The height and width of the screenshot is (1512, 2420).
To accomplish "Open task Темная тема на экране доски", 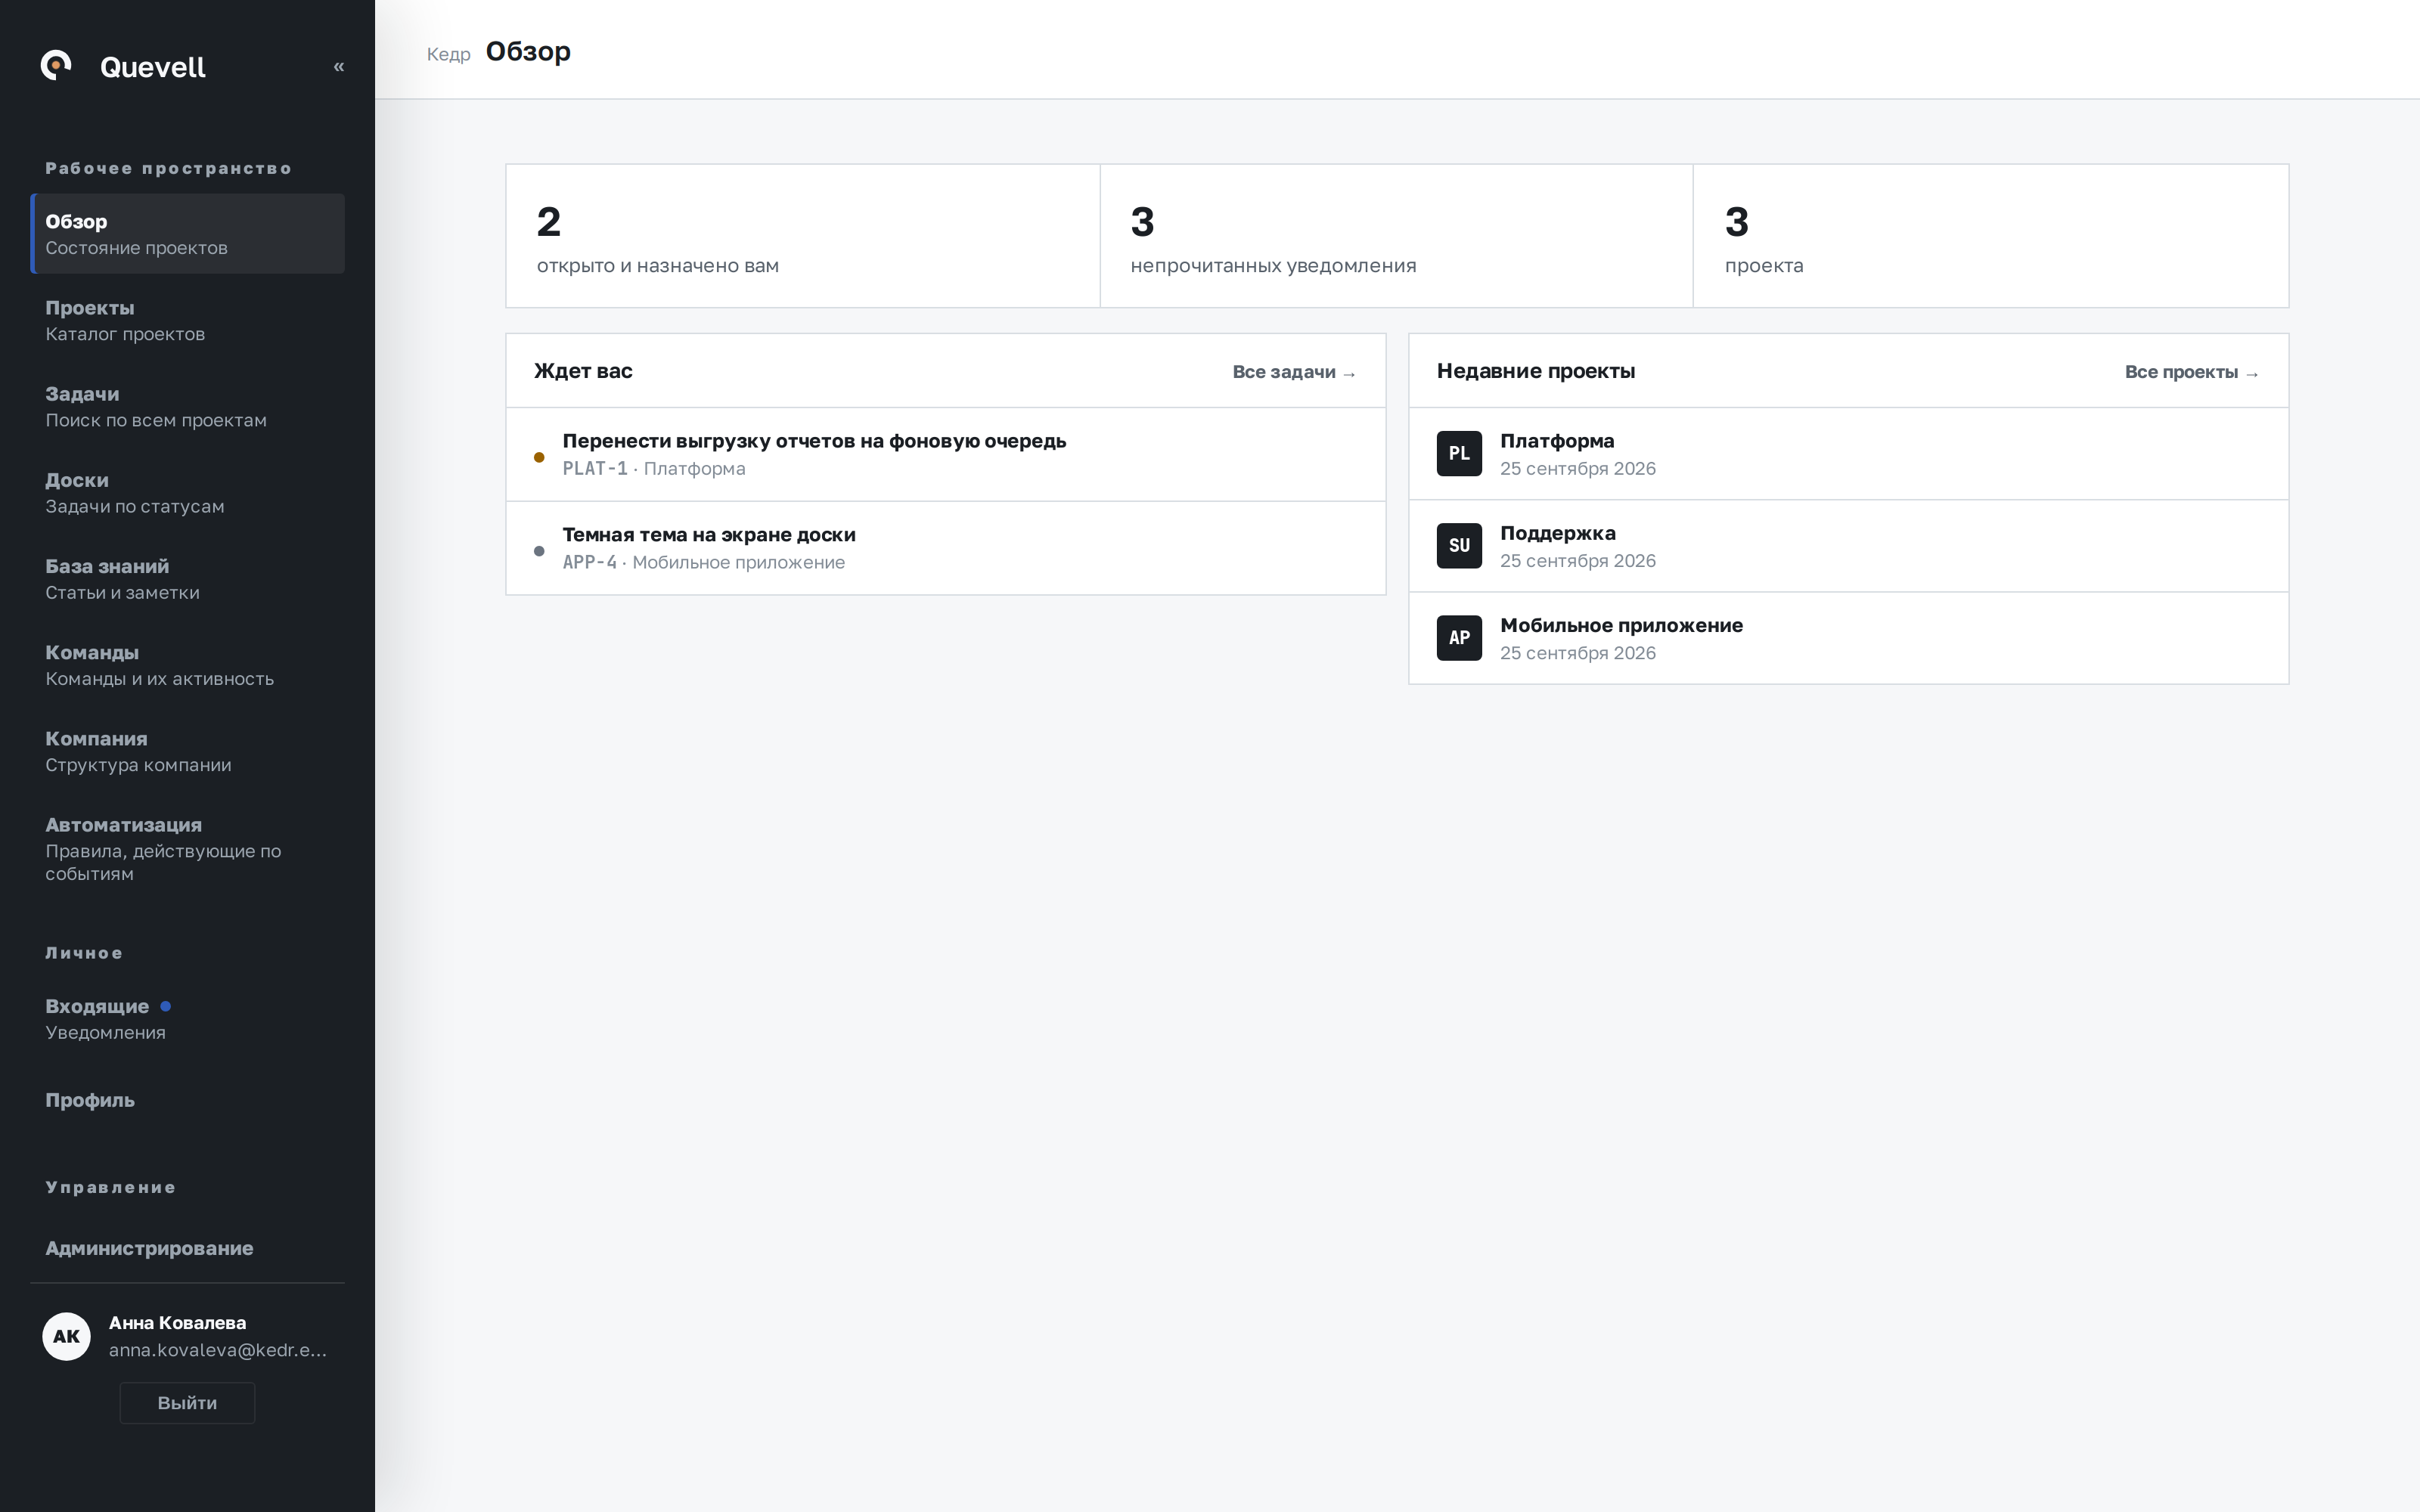I will coord(946,548).
